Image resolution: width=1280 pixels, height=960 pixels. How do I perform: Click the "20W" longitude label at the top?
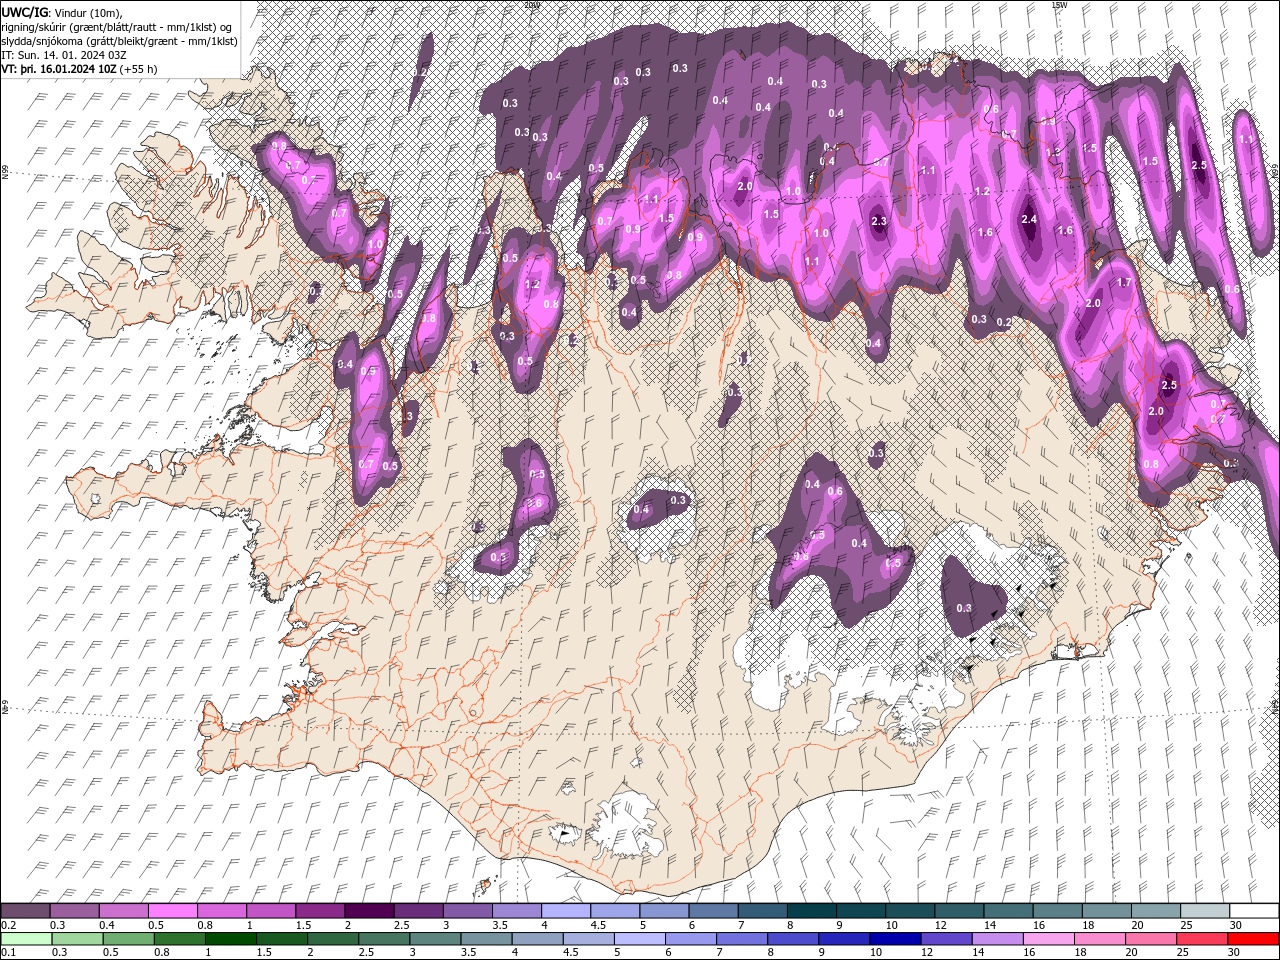(532, 5)
